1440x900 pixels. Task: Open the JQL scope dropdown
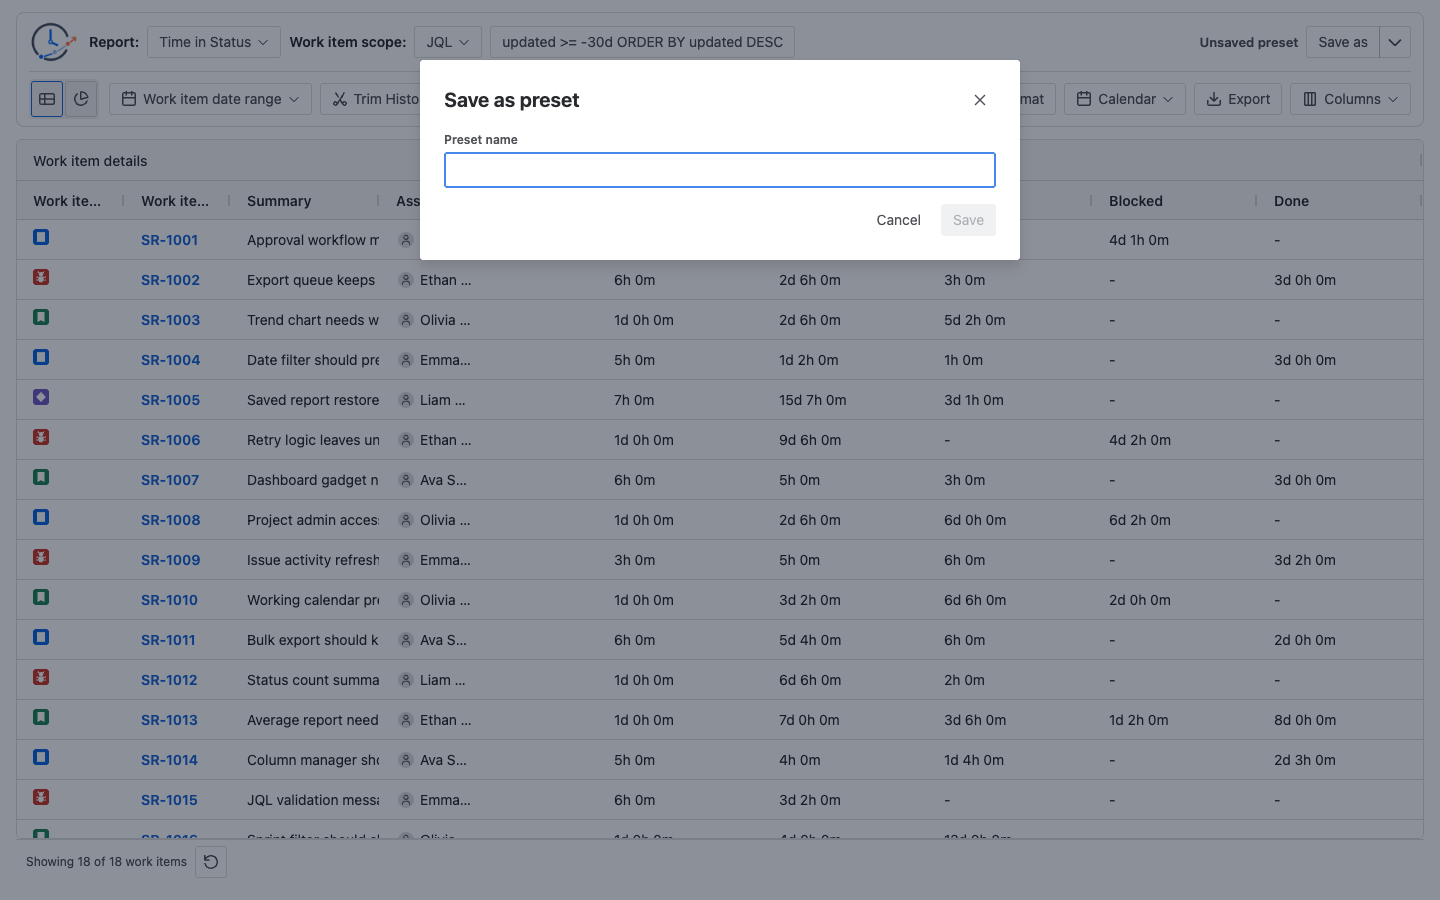pos(448,42)
